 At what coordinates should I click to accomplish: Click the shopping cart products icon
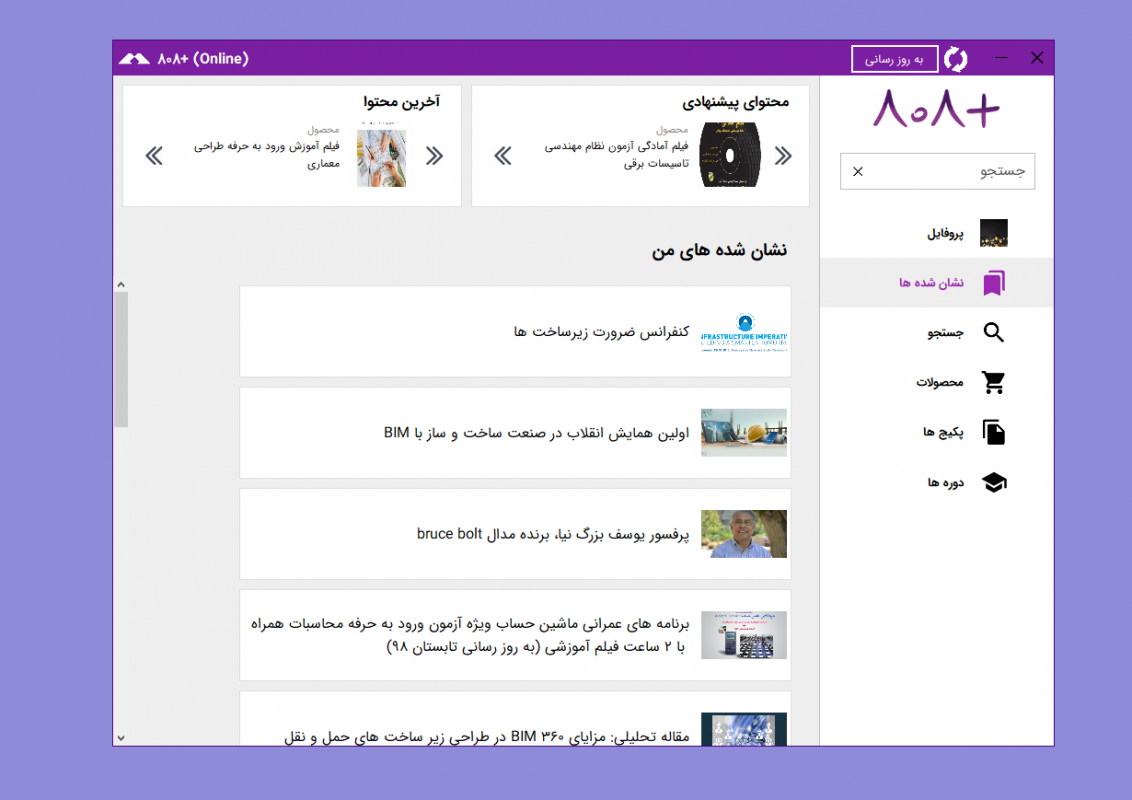coord(994,382)
